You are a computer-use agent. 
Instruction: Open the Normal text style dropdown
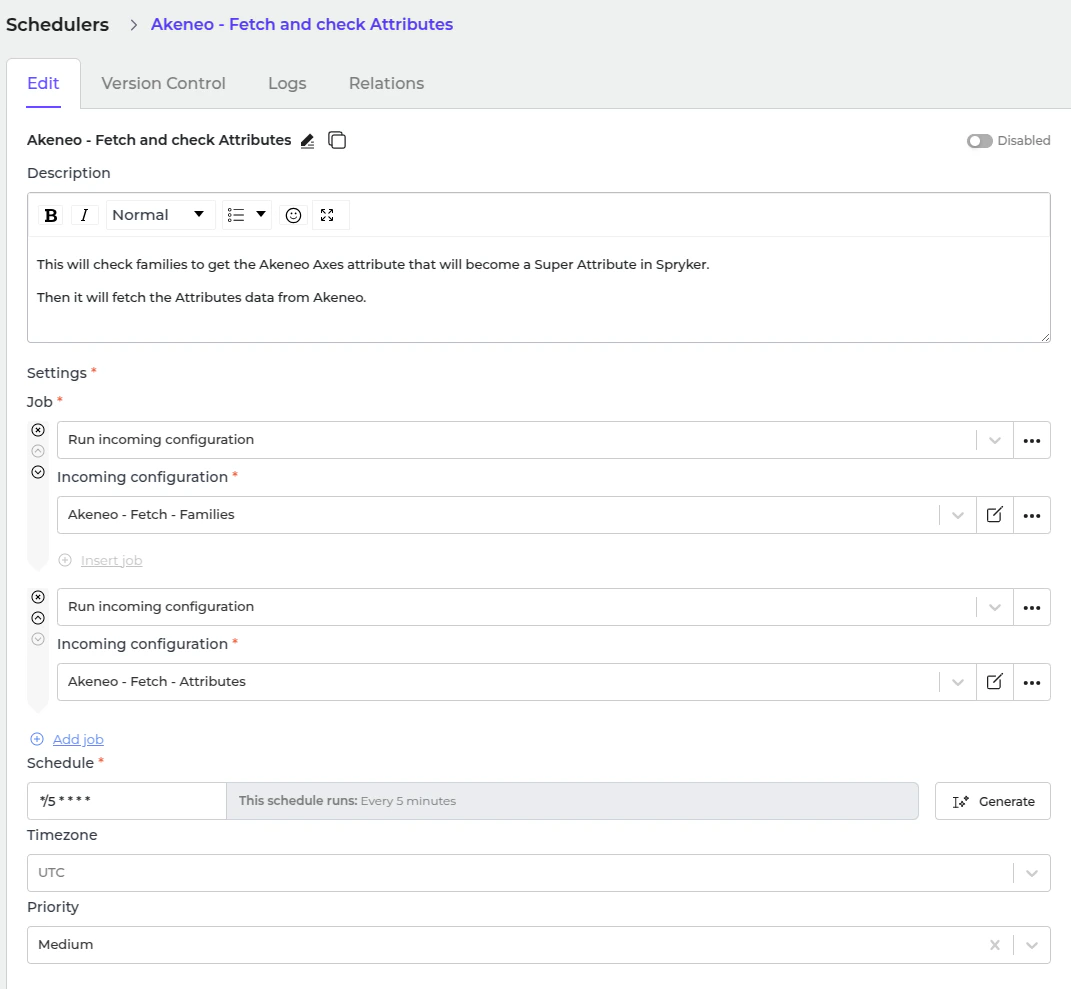point(159,215)
